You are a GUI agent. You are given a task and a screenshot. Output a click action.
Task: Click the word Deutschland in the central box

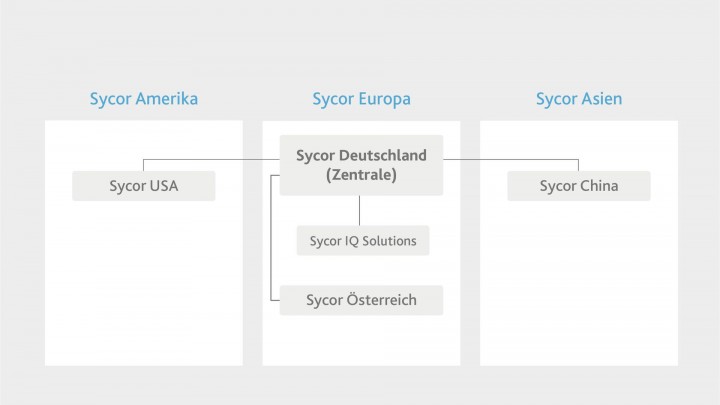(383, 156)
